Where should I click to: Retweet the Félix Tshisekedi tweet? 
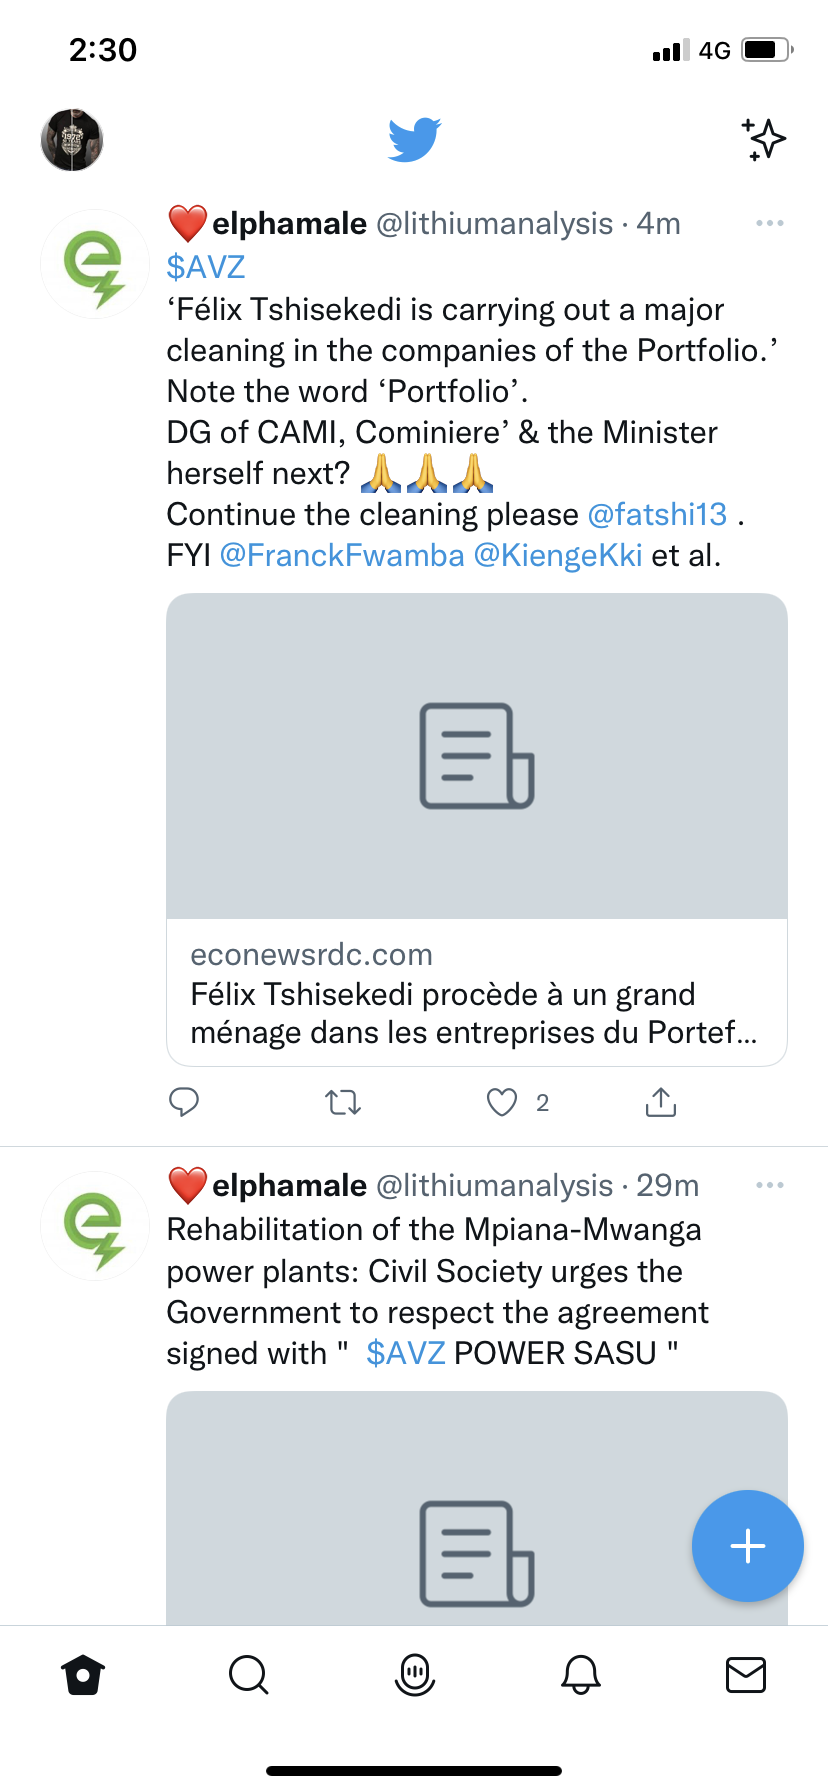(x=343, y=1102)
